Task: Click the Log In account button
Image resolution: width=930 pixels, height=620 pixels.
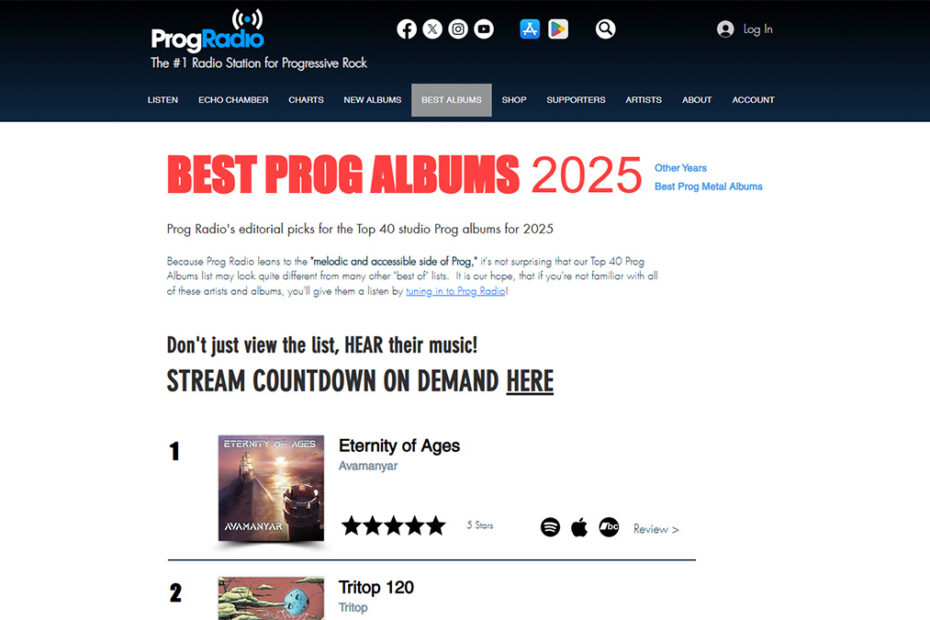Action: 744,29
